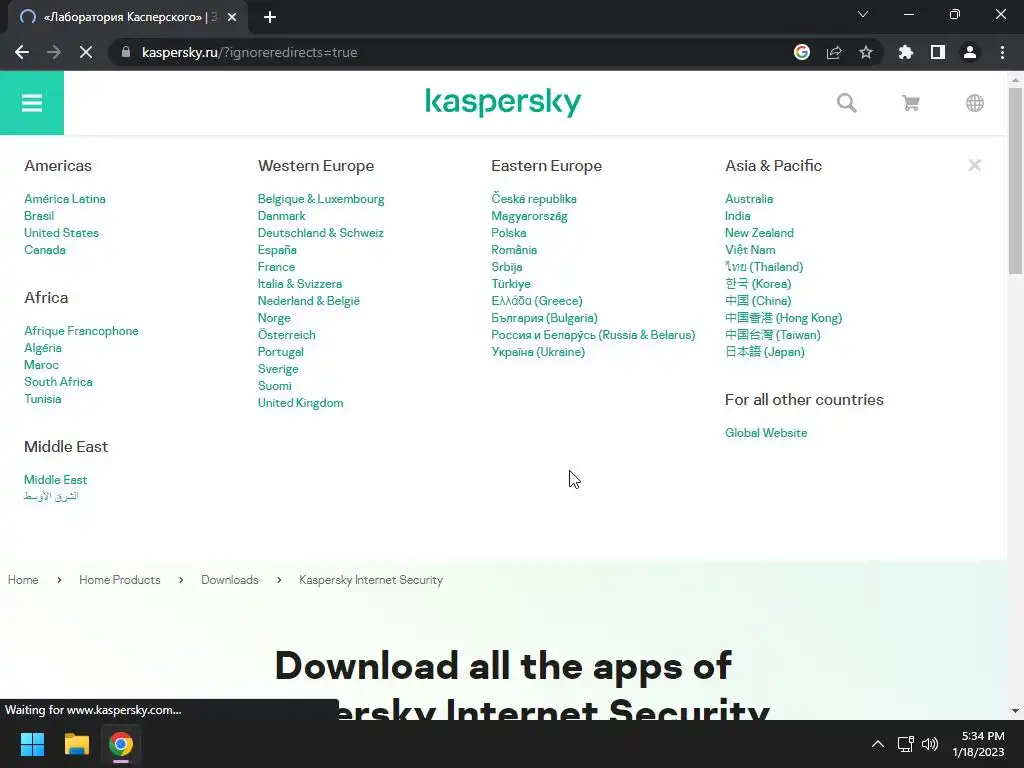Select South Africa region

point(58,381)
